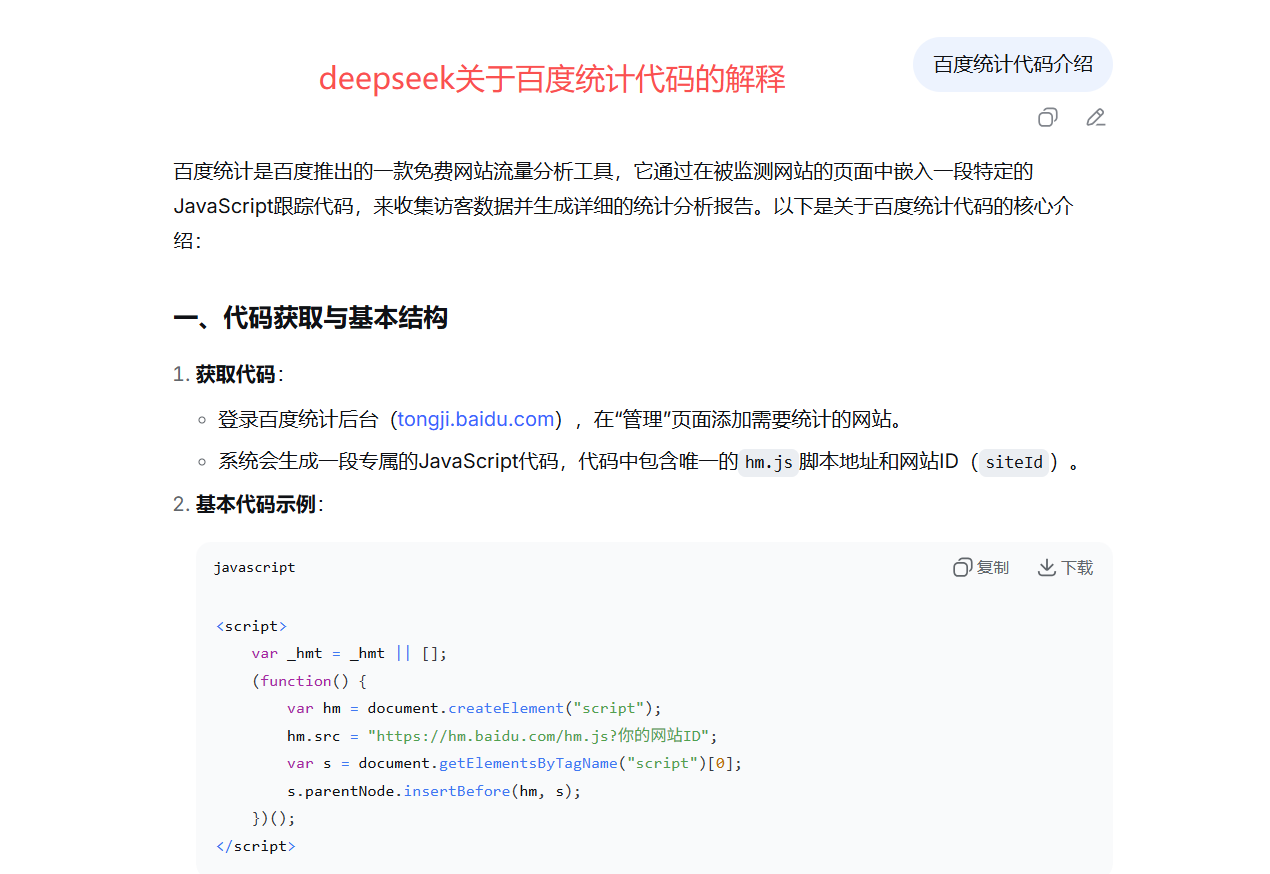This screenshot has height=874, width=1270.
Task: Click the bullet starting 系统会生成一段专属的JavaScript代码
Action: tap(649, 463)
